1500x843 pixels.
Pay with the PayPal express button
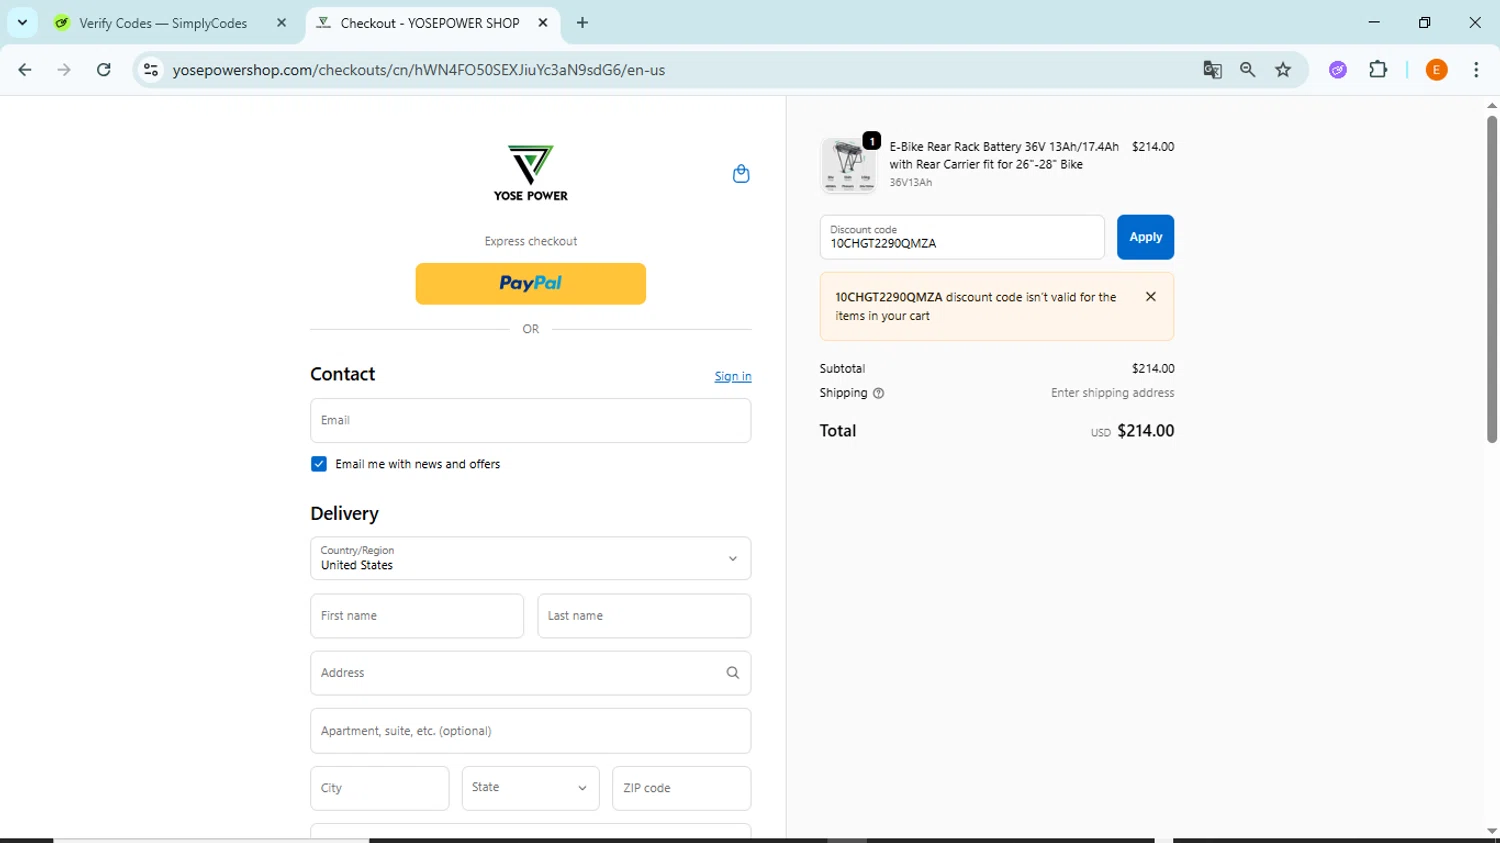coord(531,284)
